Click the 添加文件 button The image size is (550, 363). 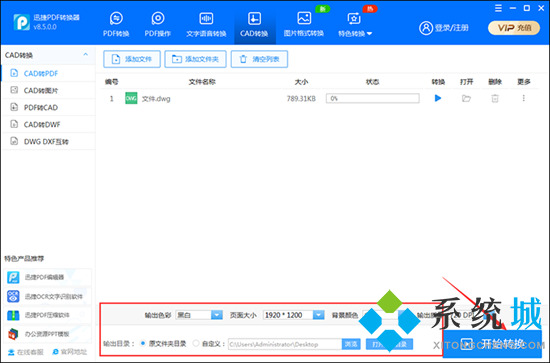click(132, 59)
